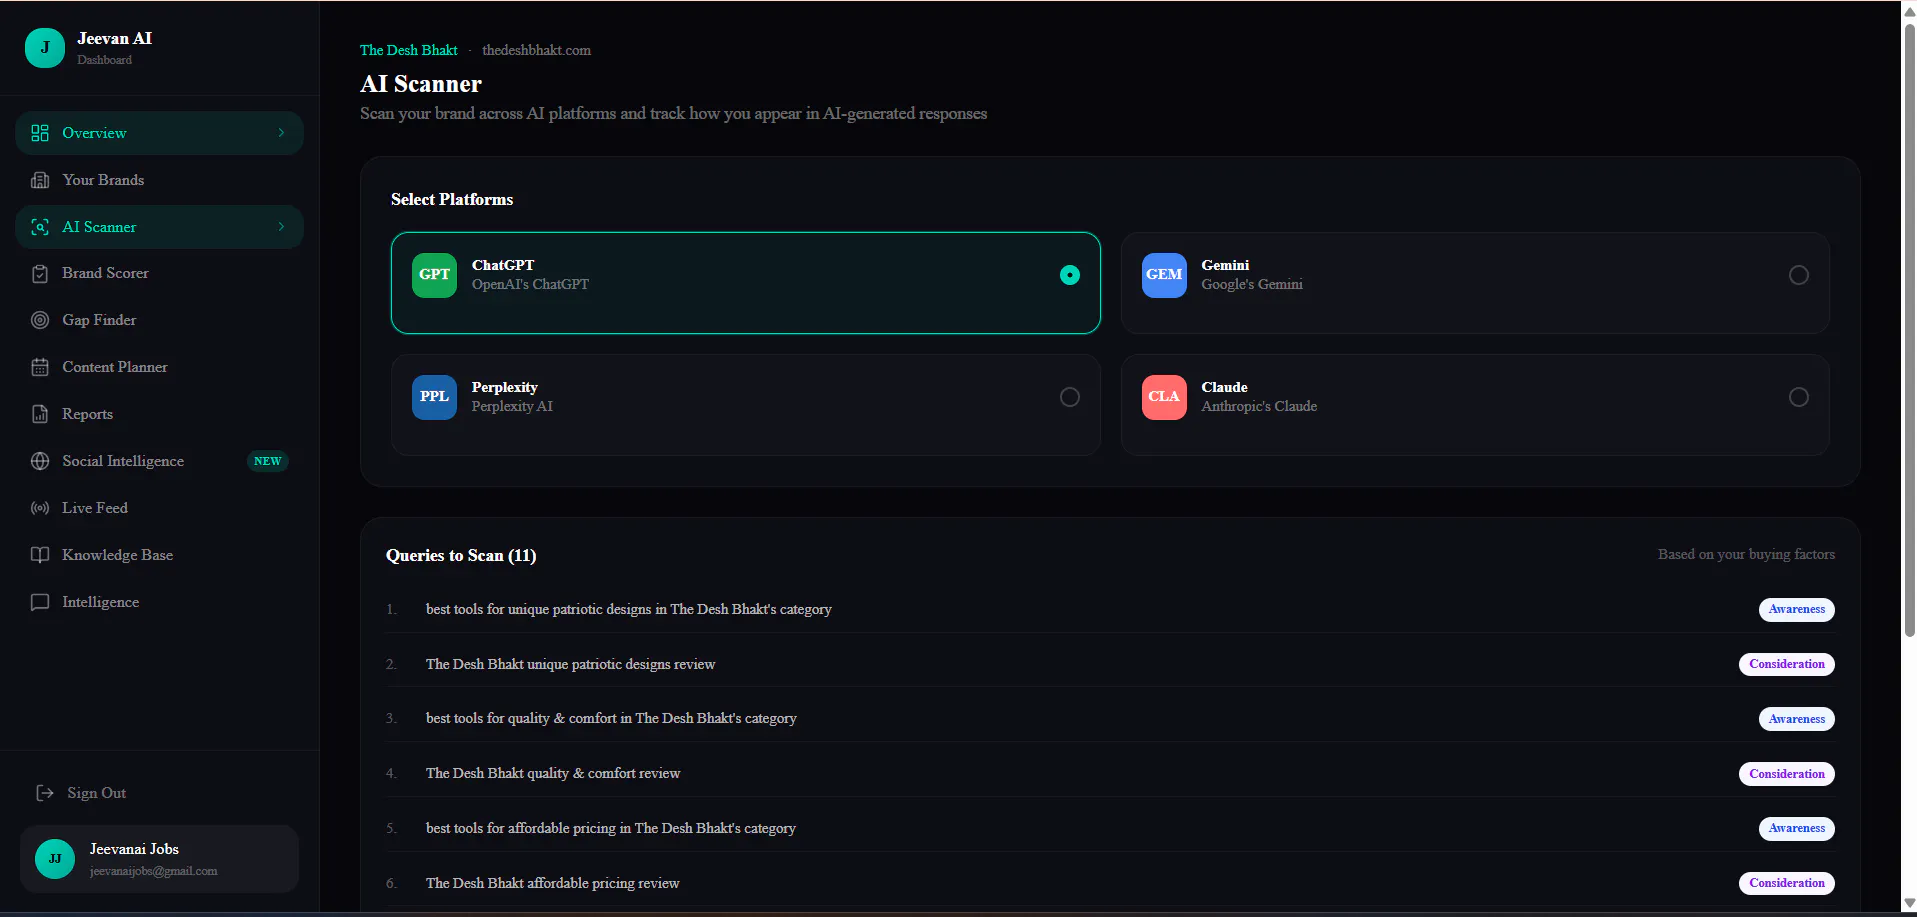Click query 'best tools for quality & comfort'

coord(611,718)
